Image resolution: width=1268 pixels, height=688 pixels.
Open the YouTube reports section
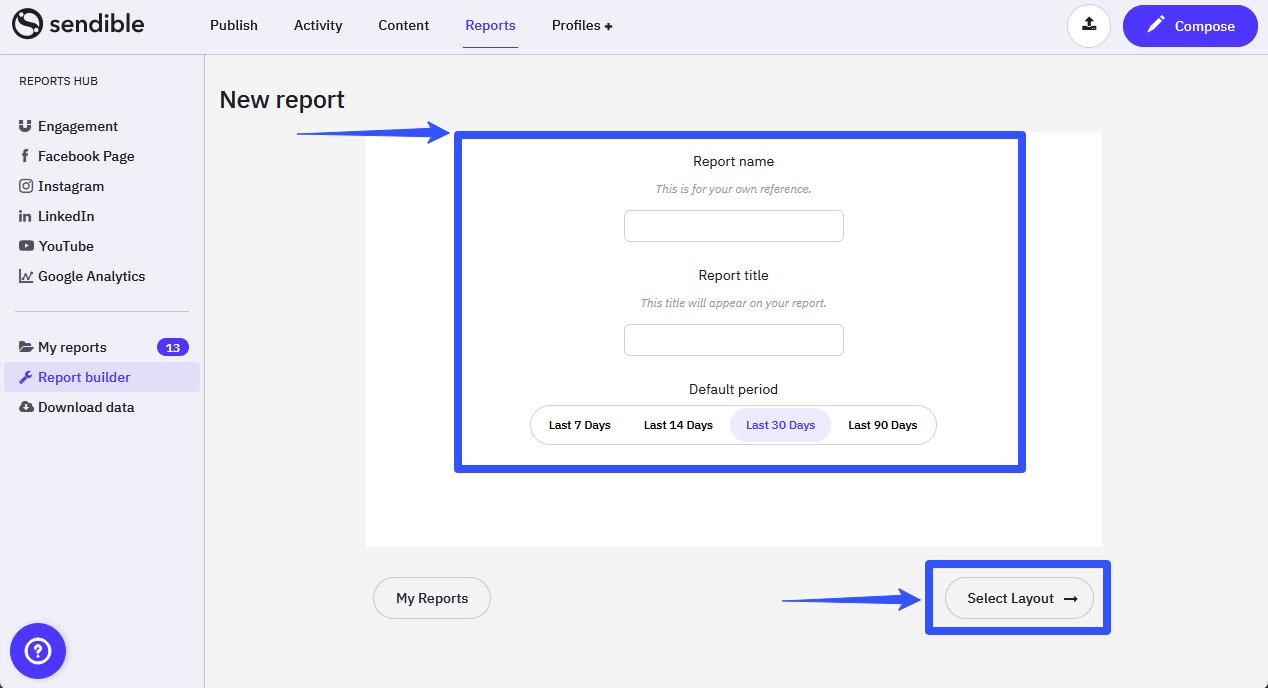(66, 246)
